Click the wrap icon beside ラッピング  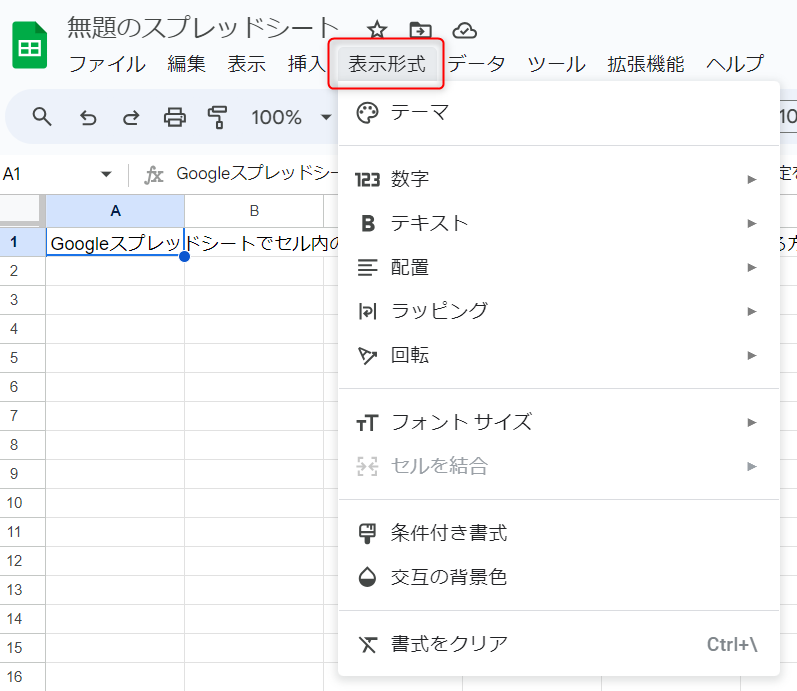coord(367,311)
